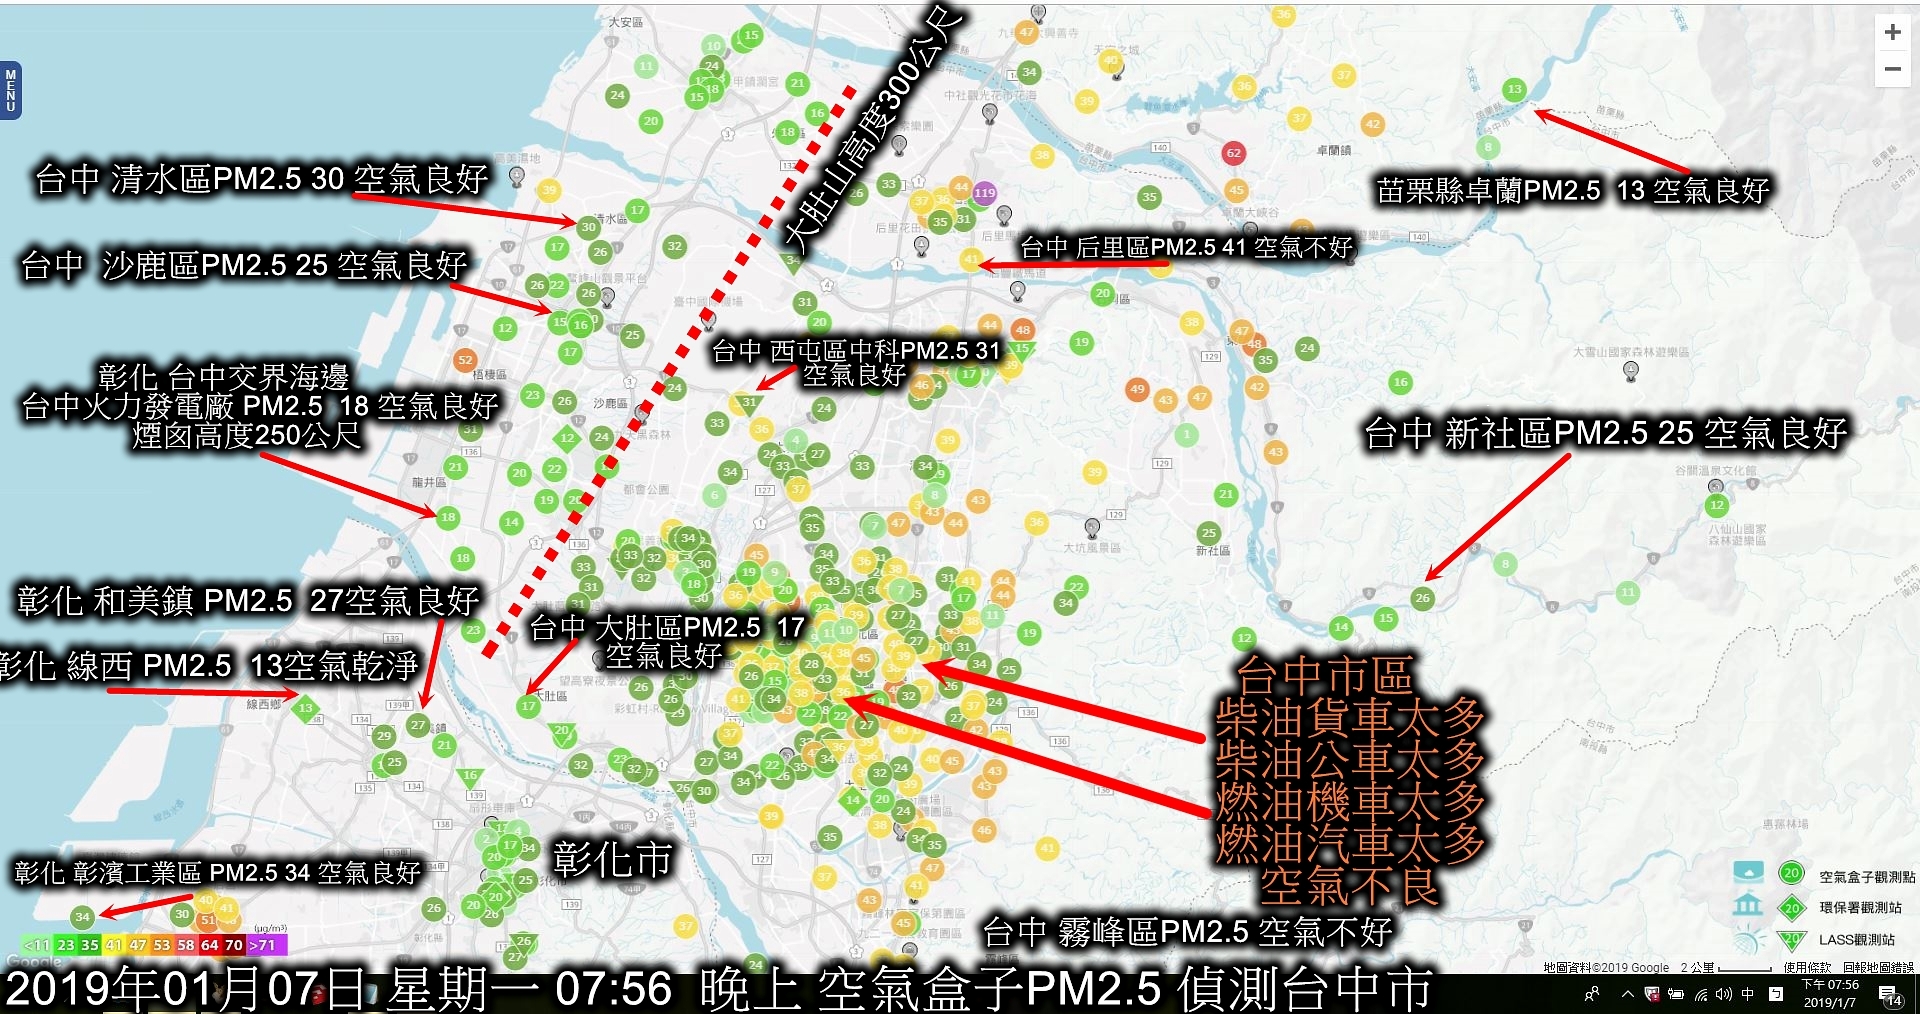Image resolution: width=1920 pixels, height=1014 pixels.
Task: Select the green 30 marker in 清水區
Action: tap(589, 227)
